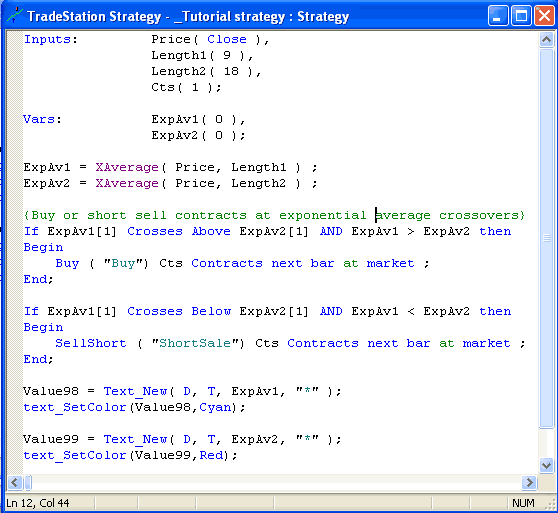Click the TradeStation app icon in the title bar
The image size is (558, 513).
15,16
